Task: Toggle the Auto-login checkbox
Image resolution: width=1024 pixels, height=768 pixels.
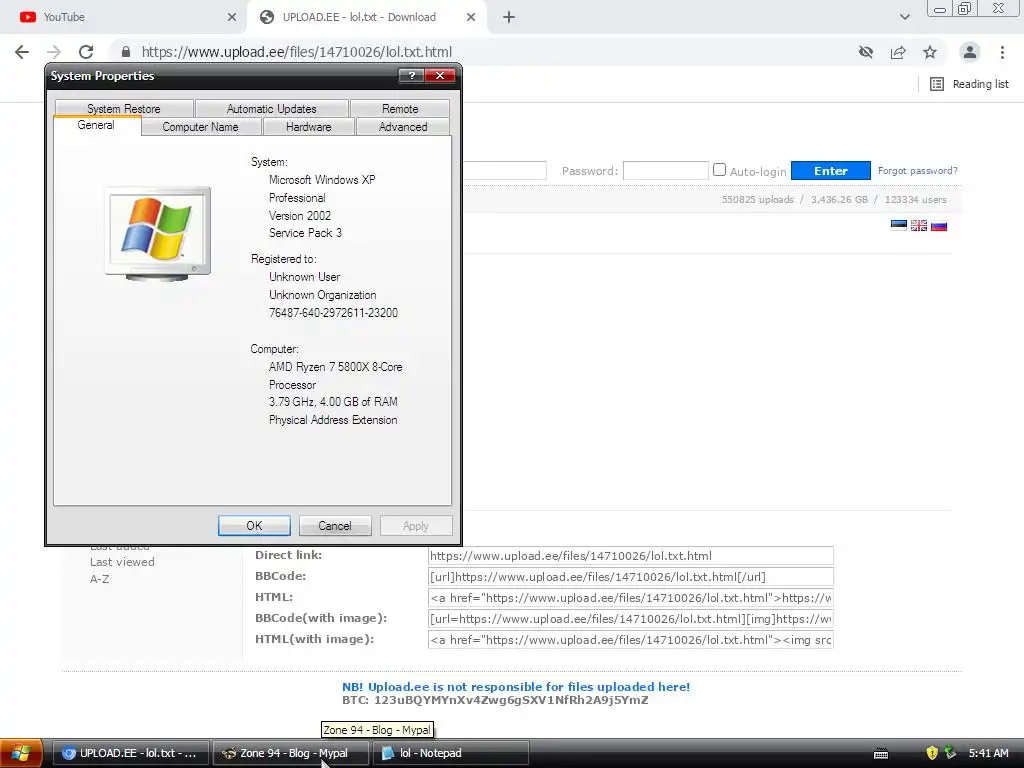Action: pos(719,170)
